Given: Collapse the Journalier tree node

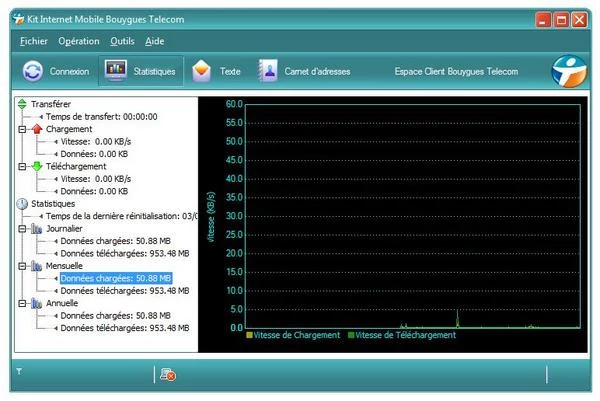Looking at the screenshot, I should [22, 229].
